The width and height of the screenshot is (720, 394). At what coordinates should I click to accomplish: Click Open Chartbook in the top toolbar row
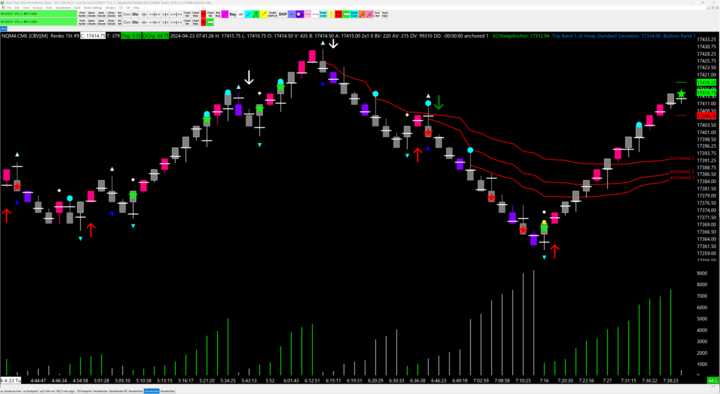(x=91, y=14)
